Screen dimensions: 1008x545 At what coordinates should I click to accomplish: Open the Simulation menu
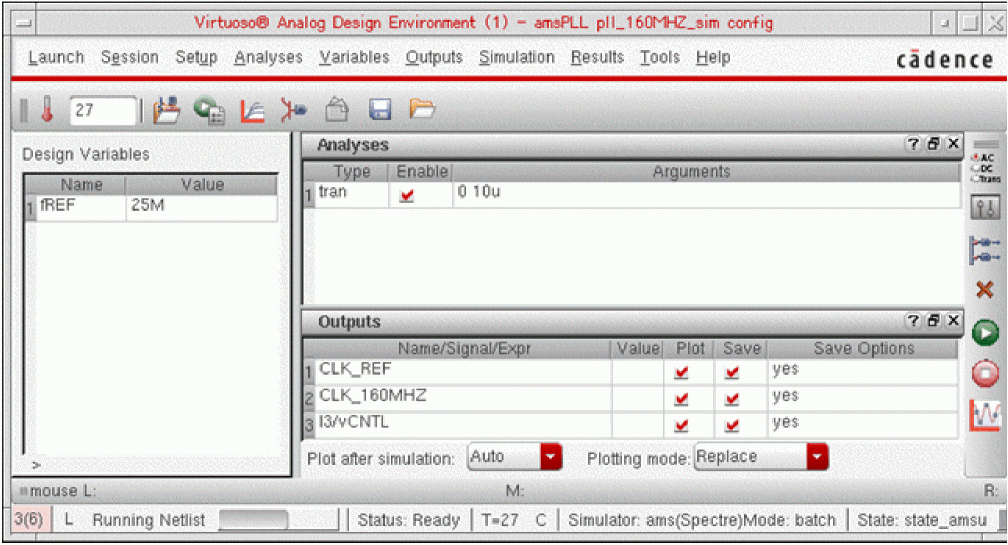click(x=516, y=57)
